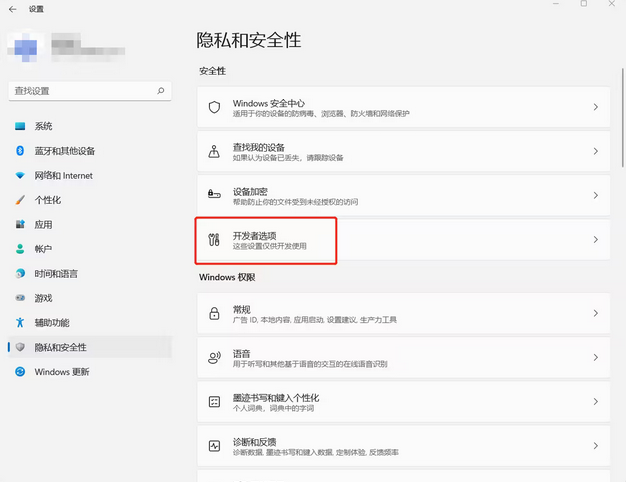Click the 游戏 controller icon
This screenshot has width=627, height=482.
click(x=20, y=298)
